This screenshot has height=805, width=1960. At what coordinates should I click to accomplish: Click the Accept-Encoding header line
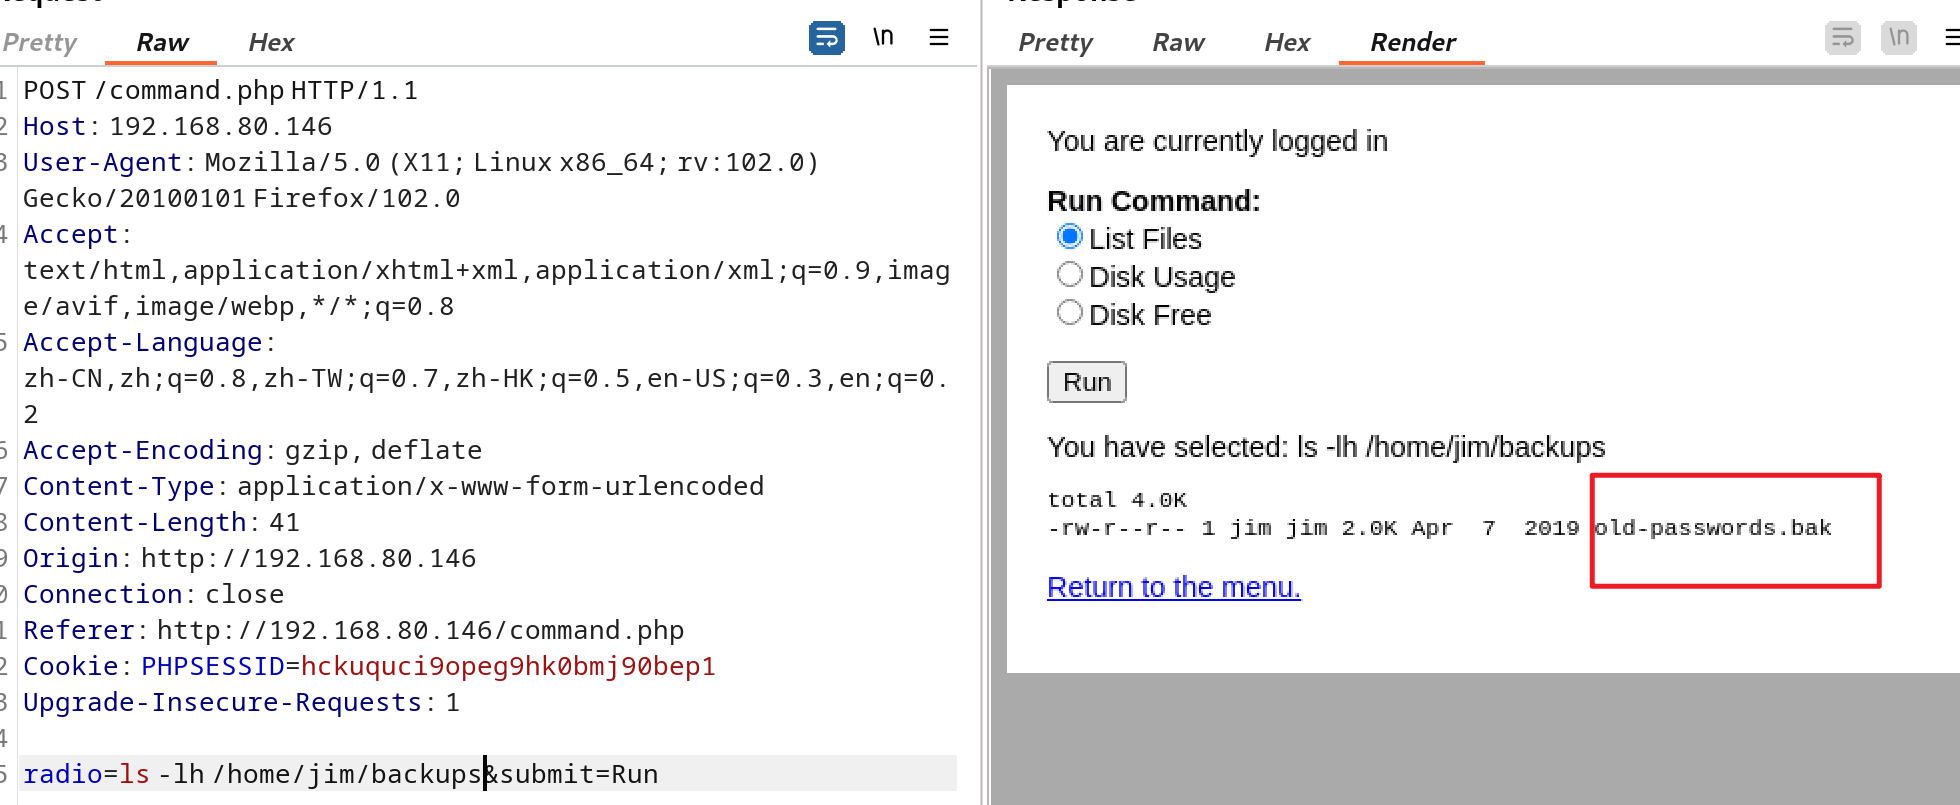pos(252,450)
